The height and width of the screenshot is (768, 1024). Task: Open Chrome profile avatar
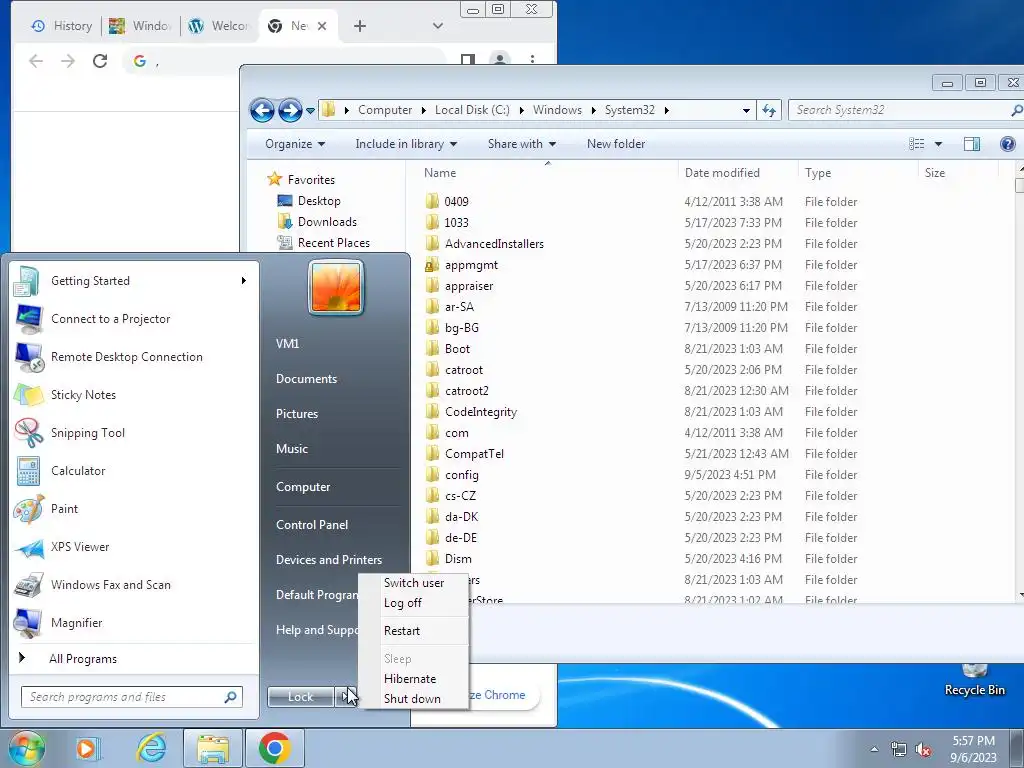(x=500, y=60)
